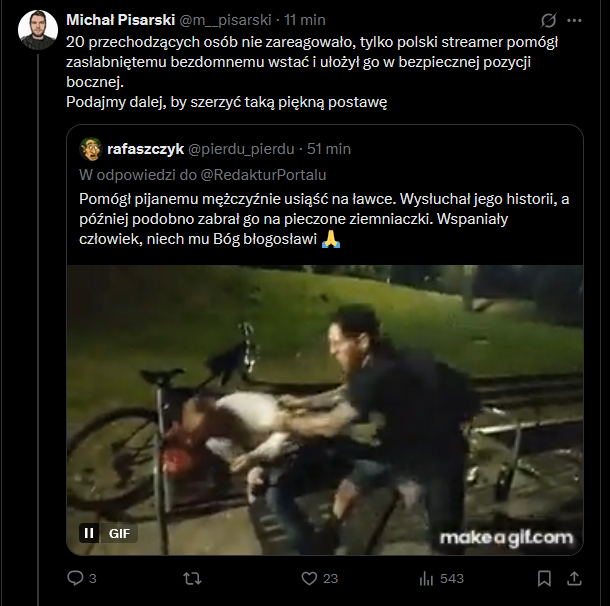This screenshot has height=606, width=610.
Task: Share the post via share icon
Action: tap(575, 578)
